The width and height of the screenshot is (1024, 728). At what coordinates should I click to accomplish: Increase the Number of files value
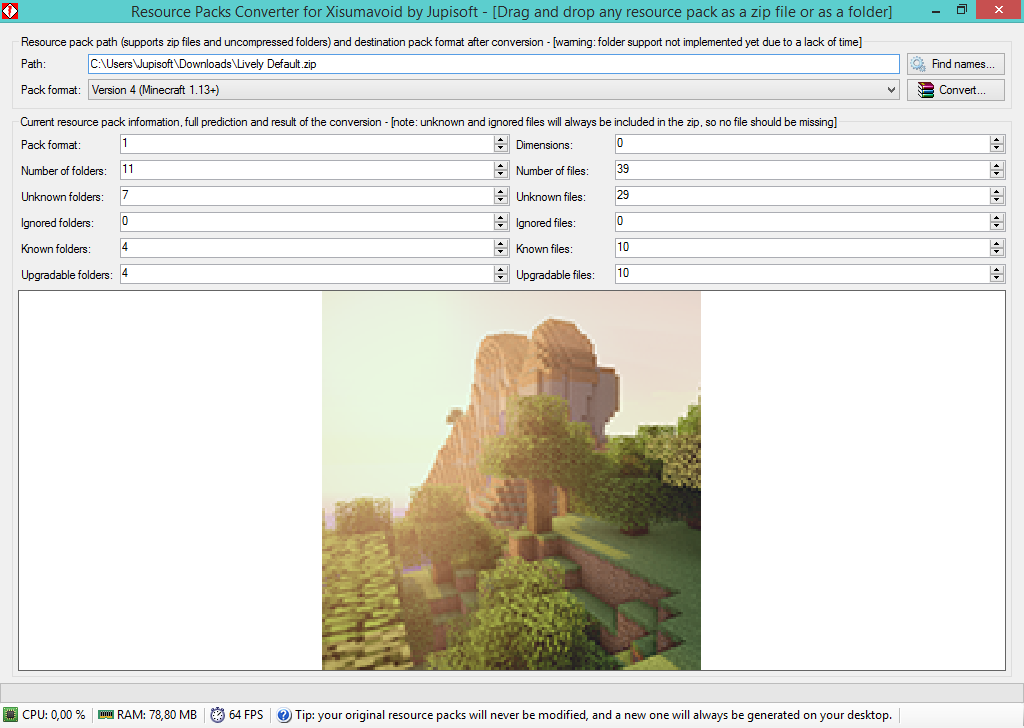pos(997,166)
